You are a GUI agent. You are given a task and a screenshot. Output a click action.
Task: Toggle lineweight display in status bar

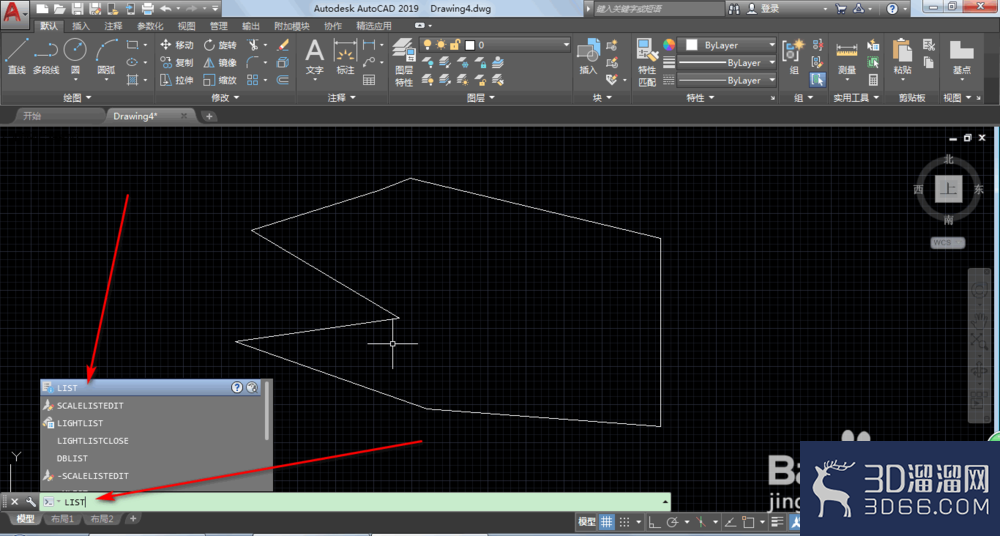(777, 521)
